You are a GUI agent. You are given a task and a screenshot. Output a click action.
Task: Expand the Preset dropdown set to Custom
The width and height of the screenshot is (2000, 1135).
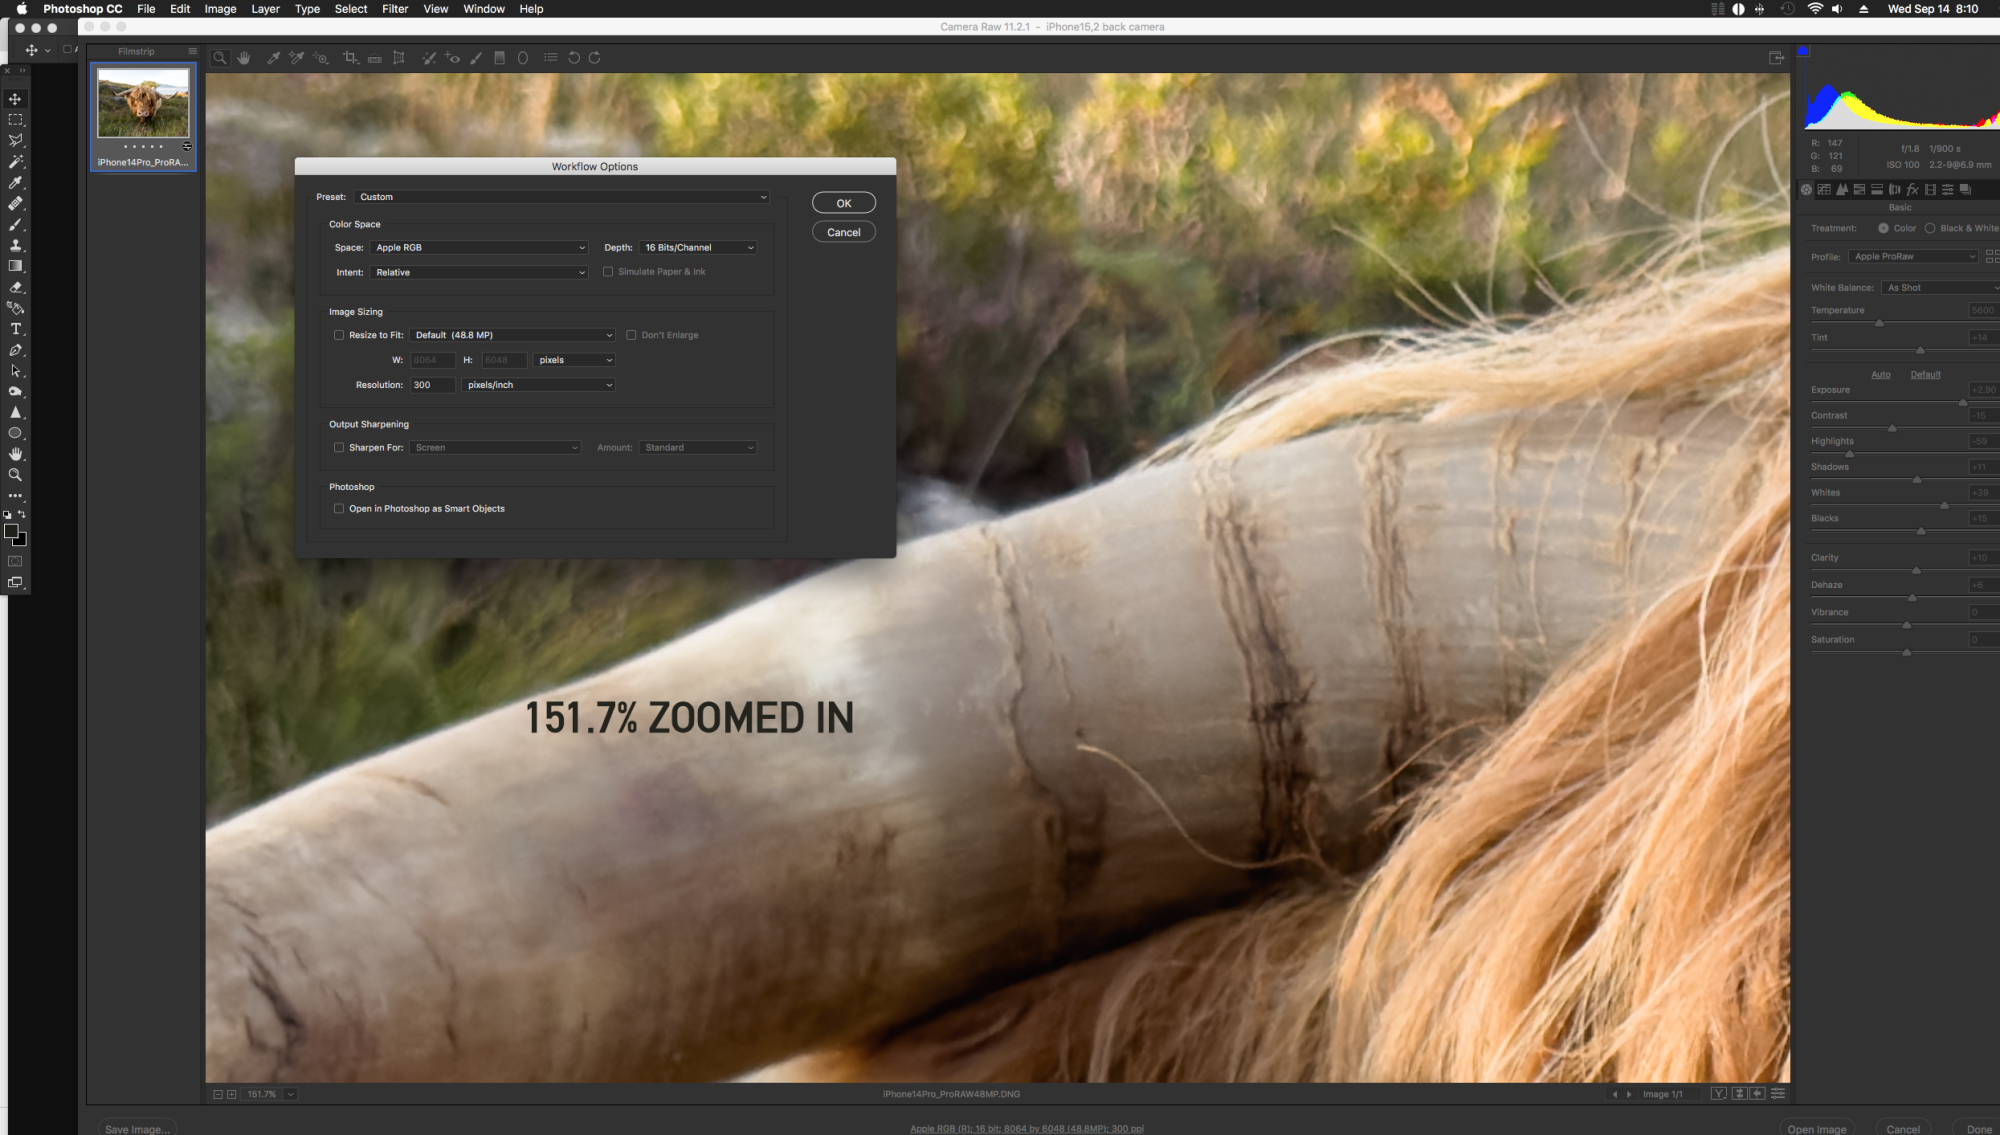(x=562, y=197)
